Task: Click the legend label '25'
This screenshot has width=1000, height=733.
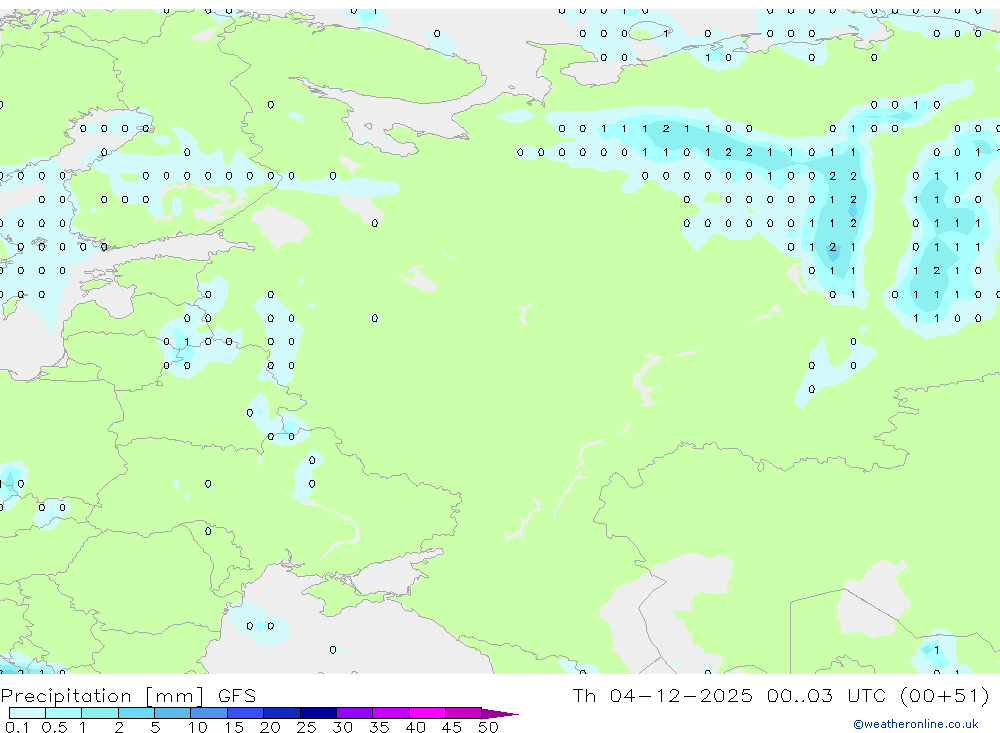Action: click(x=307, y=727)
